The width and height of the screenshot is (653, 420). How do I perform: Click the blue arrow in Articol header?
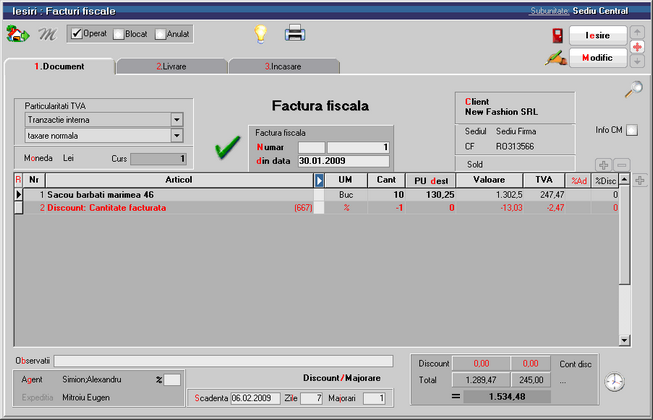(x=319, y=180)
